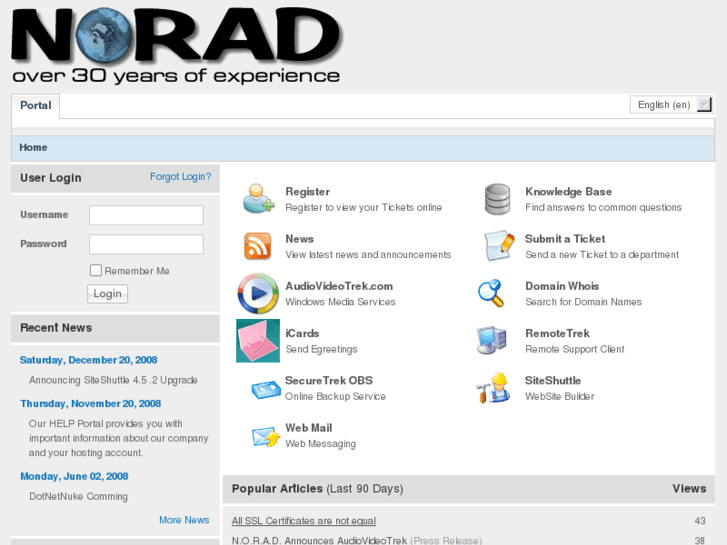Open the Monday, June 02, 2008 news item
Image resolution: width=727 pixels, height=545 pixels.
pyautogui.click(x=74, y=476)
